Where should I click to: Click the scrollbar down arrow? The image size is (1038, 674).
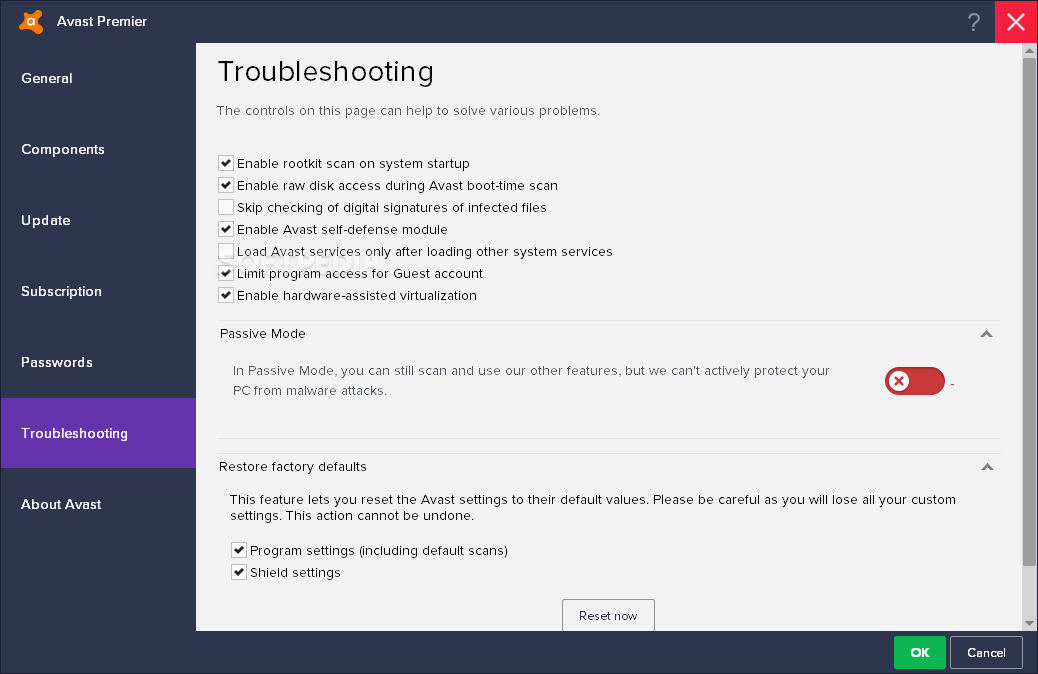1029,623
